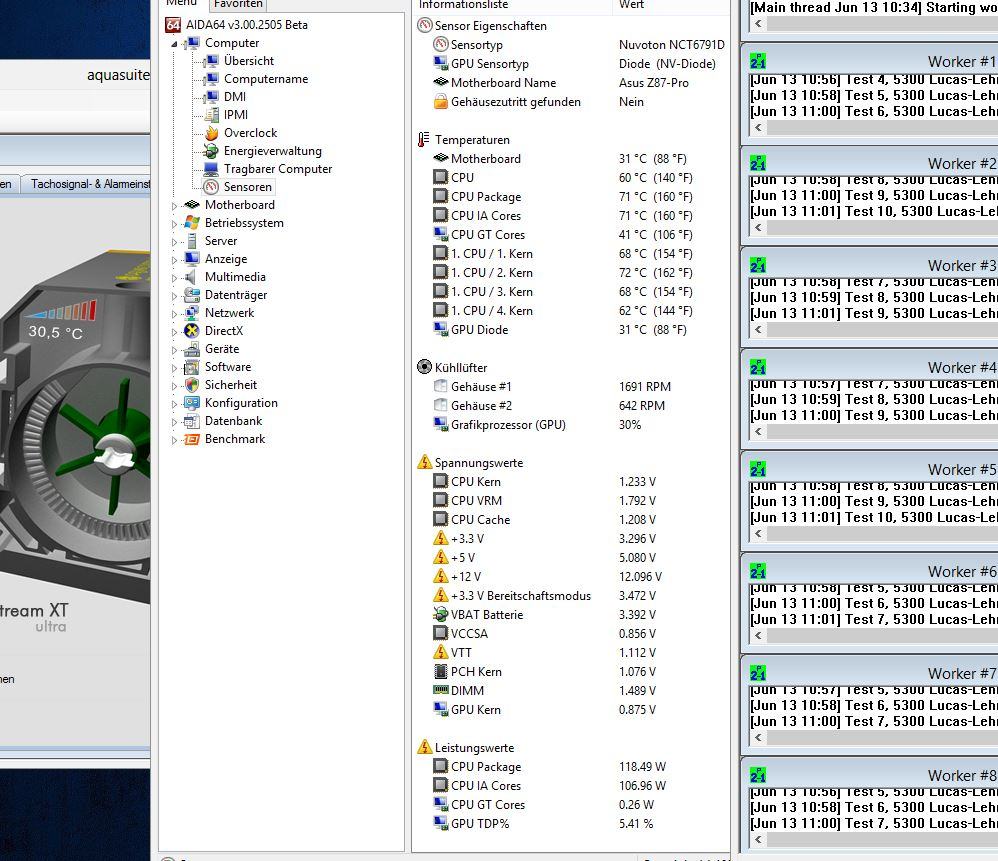The height and width of the screenshot is (861, 998).
Task: Expand the Motherboard tree node
Action: pyautogui.click(x=174, y=206)
